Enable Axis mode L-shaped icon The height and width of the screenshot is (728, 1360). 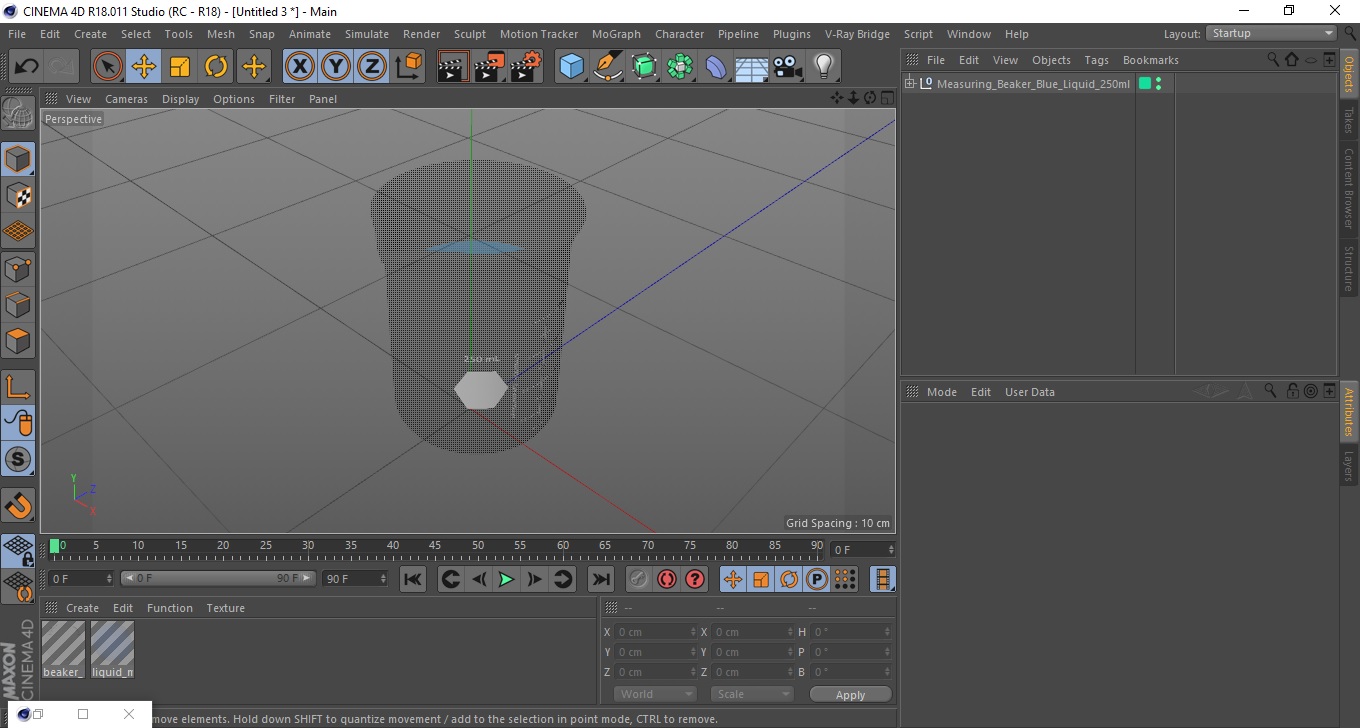click(18, 387)
